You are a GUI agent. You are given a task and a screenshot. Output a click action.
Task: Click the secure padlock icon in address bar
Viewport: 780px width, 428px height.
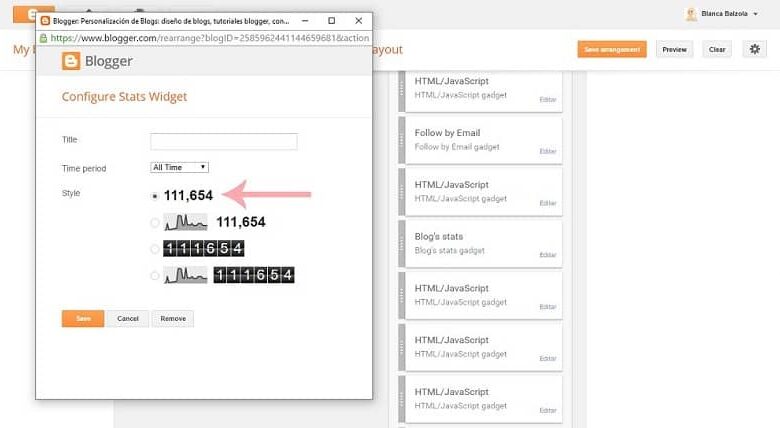point(43,38)
